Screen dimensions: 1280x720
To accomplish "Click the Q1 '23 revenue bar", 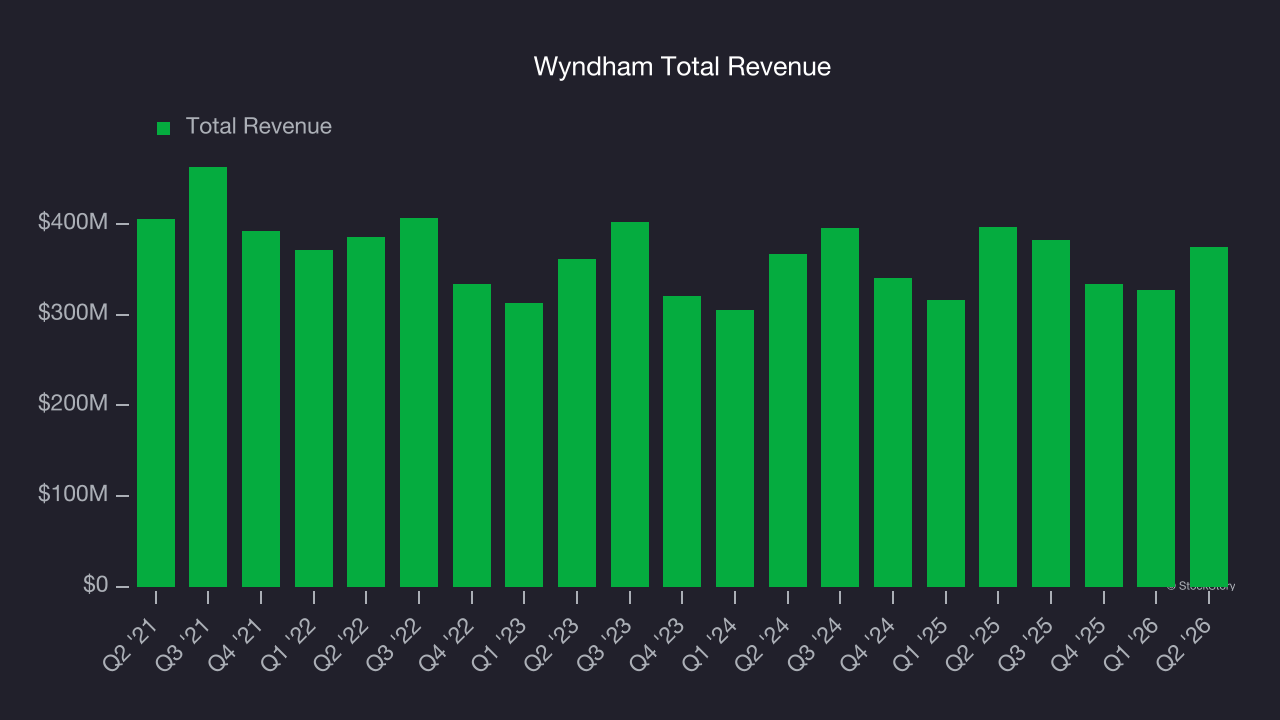I will 524,445.
